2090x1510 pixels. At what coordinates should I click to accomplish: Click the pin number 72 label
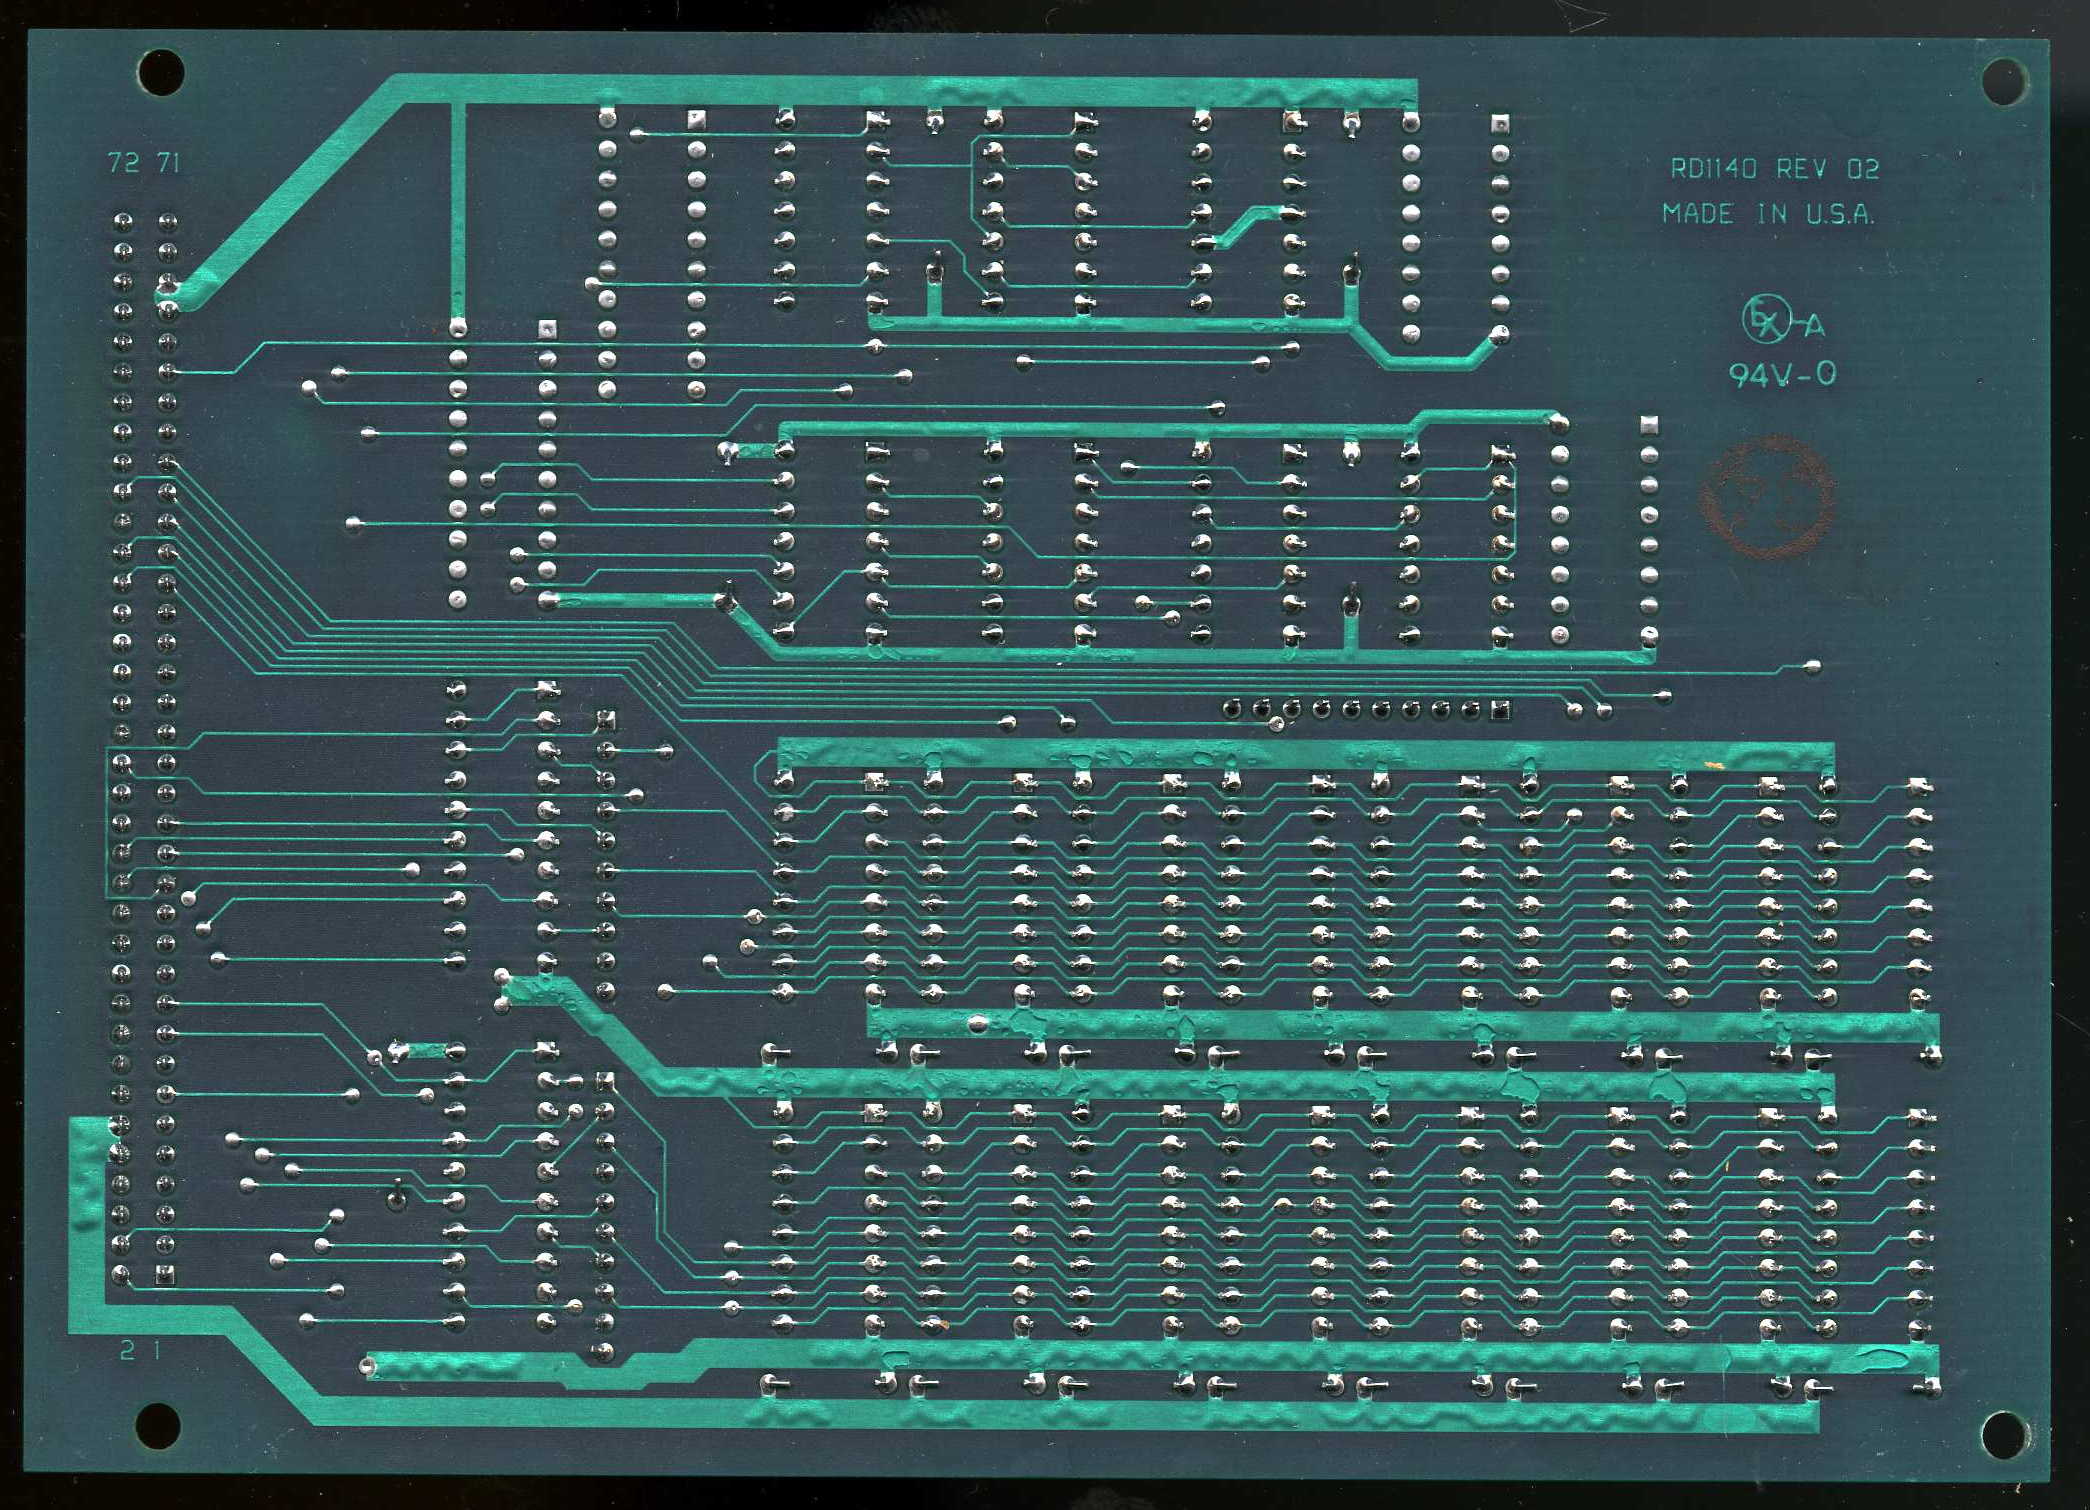(x=123, y=163)
